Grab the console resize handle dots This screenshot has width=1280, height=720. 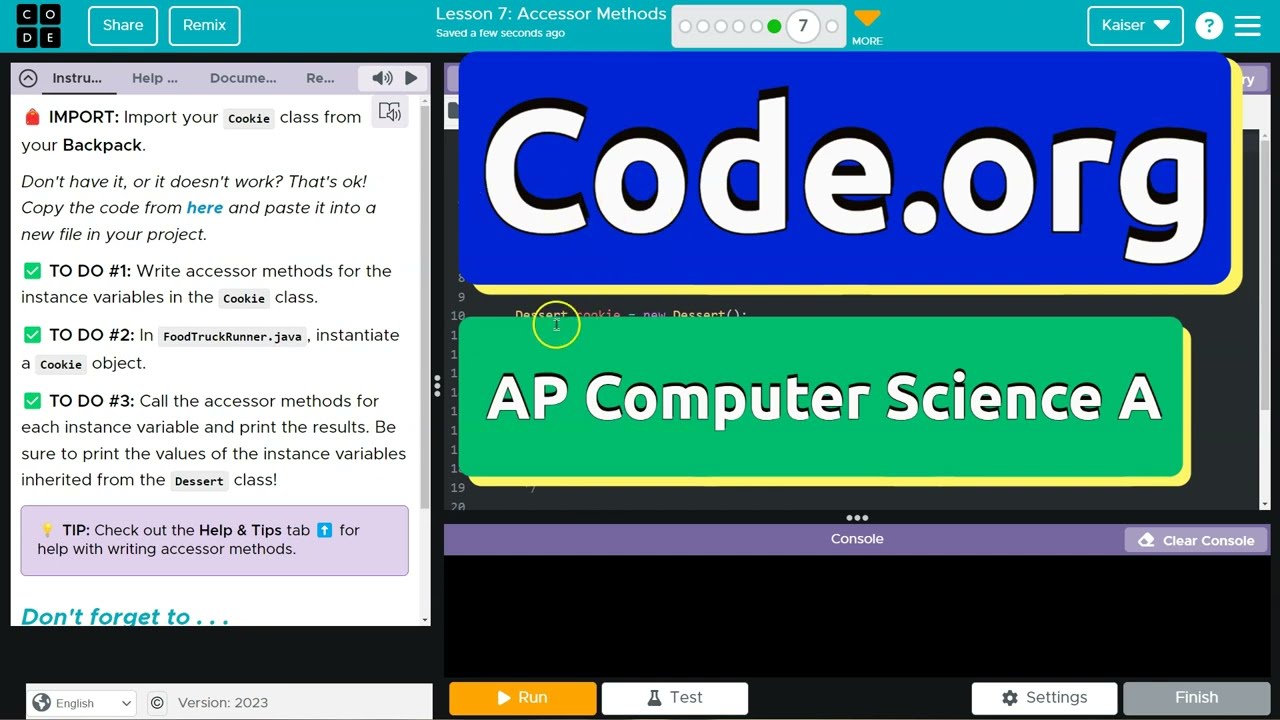(x=857, y=518)
